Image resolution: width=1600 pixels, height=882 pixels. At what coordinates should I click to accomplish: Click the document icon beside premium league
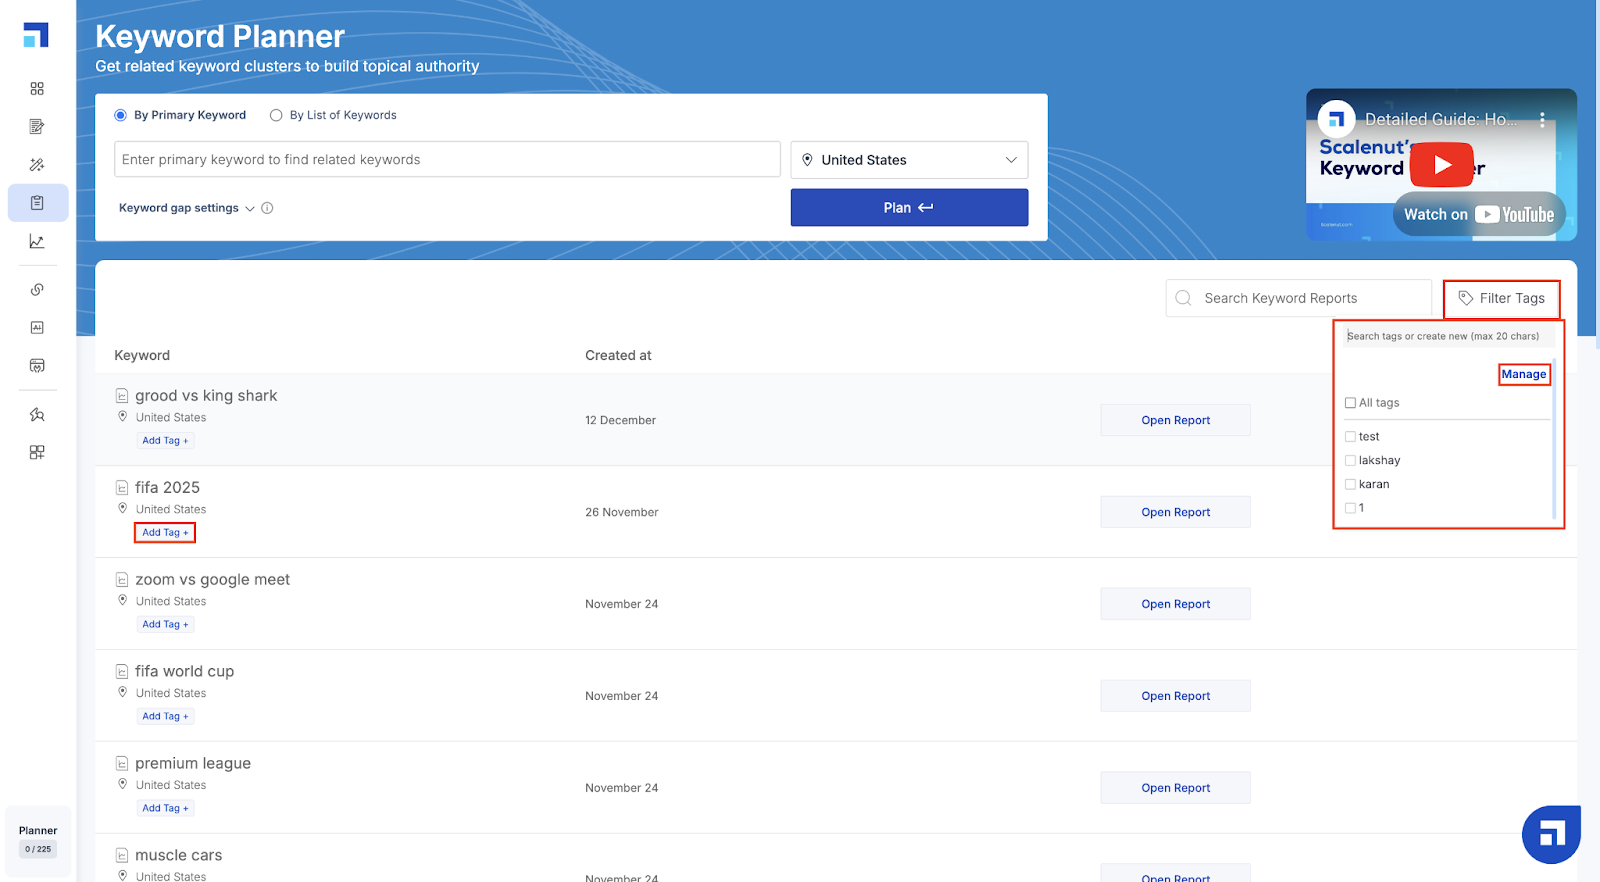122,764
